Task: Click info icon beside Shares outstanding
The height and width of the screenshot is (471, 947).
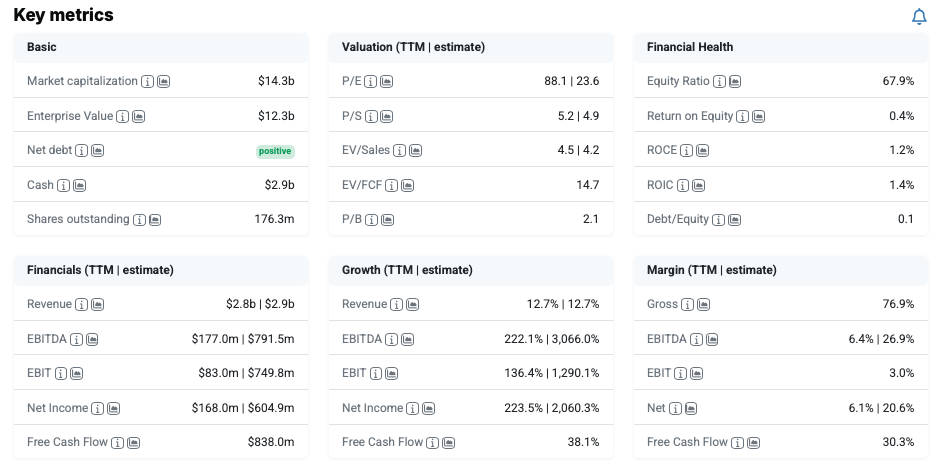Action: coord(139,220)
